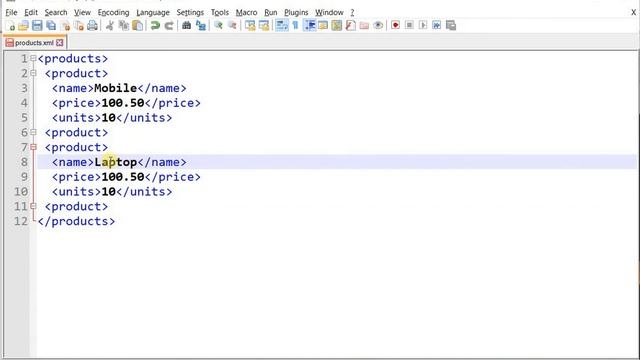640x360 pixels.
Task: Zoom in using the magnifier plus icon
Action: 218,26
